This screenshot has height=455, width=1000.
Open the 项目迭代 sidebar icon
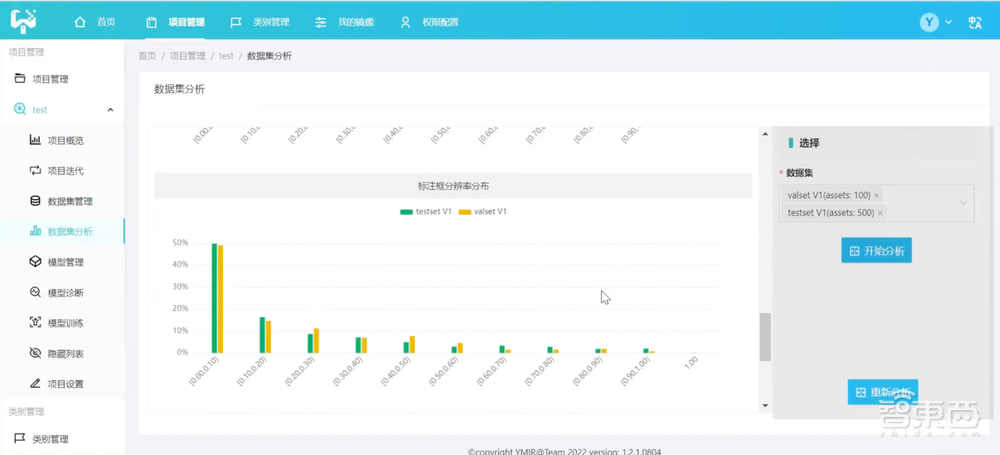click(36, 171)
